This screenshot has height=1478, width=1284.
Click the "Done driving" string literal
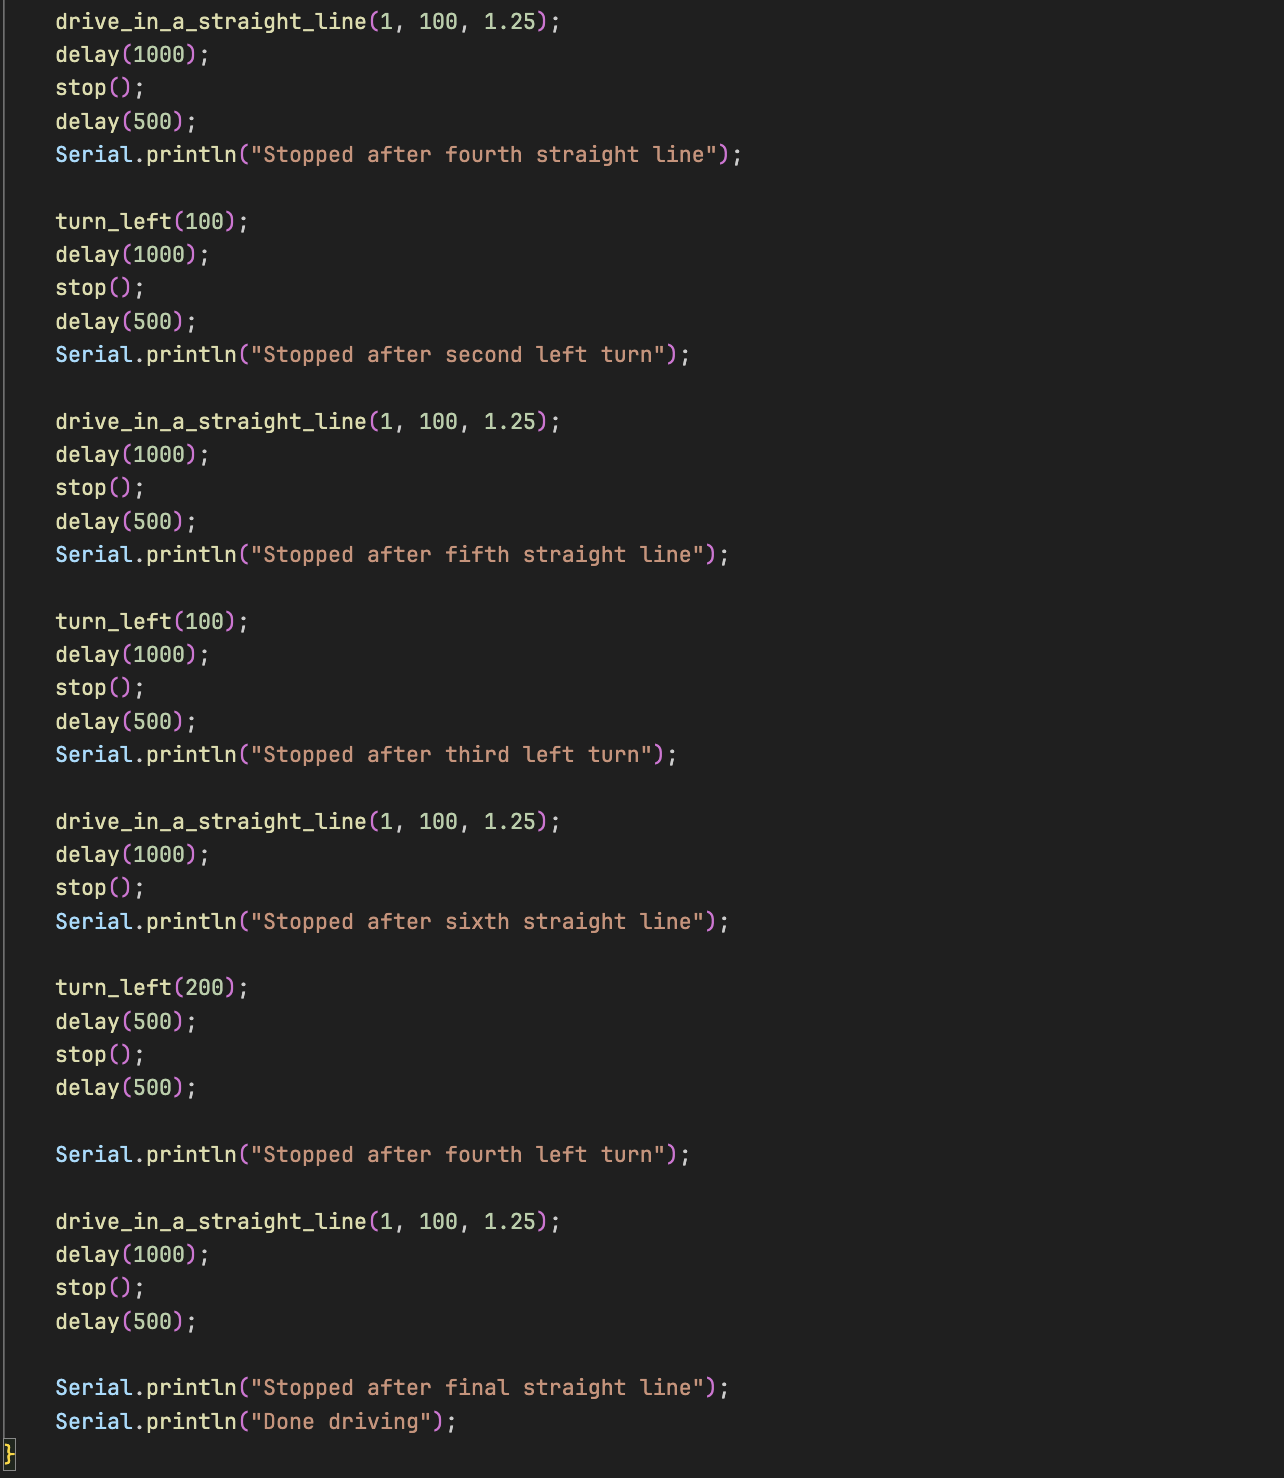click(x=347, y=1422)
